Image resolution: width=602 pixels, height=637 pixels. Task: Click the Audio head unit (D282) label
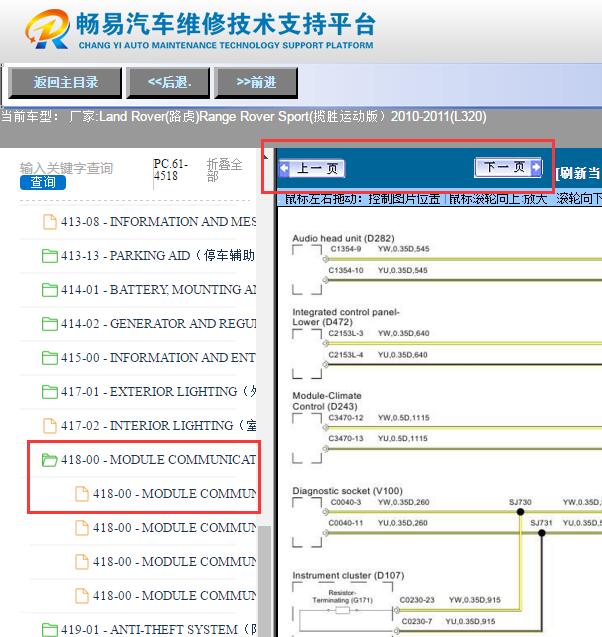pyautogui.click(x=343, y=238)
